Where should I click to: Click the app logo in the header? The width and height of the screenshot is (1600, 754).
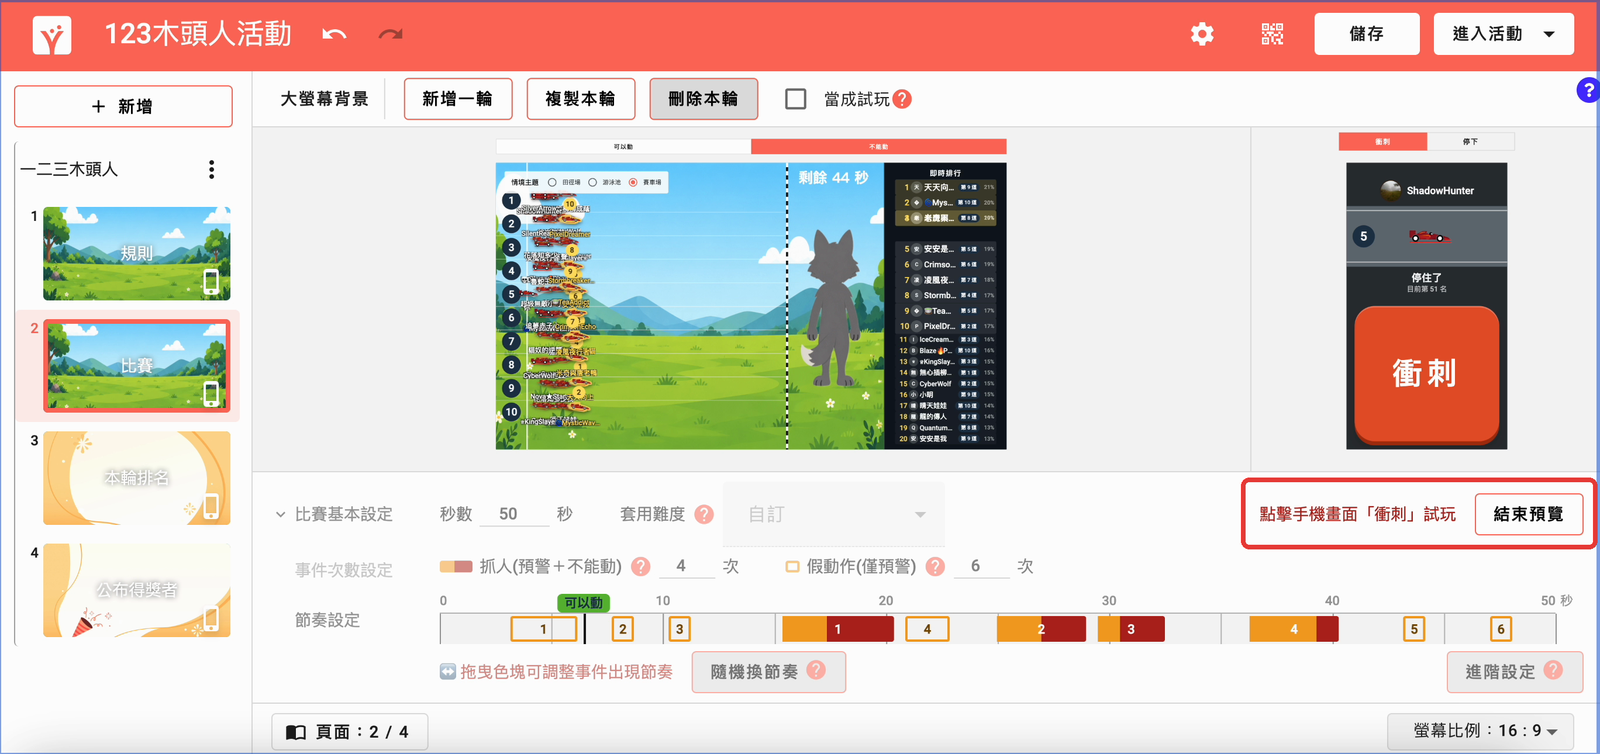coord(52,35)
